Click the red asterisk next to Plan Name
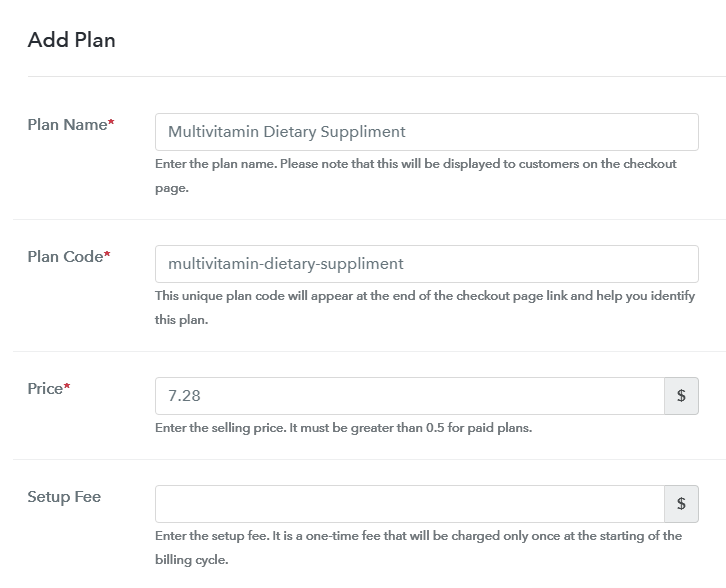 111,122
